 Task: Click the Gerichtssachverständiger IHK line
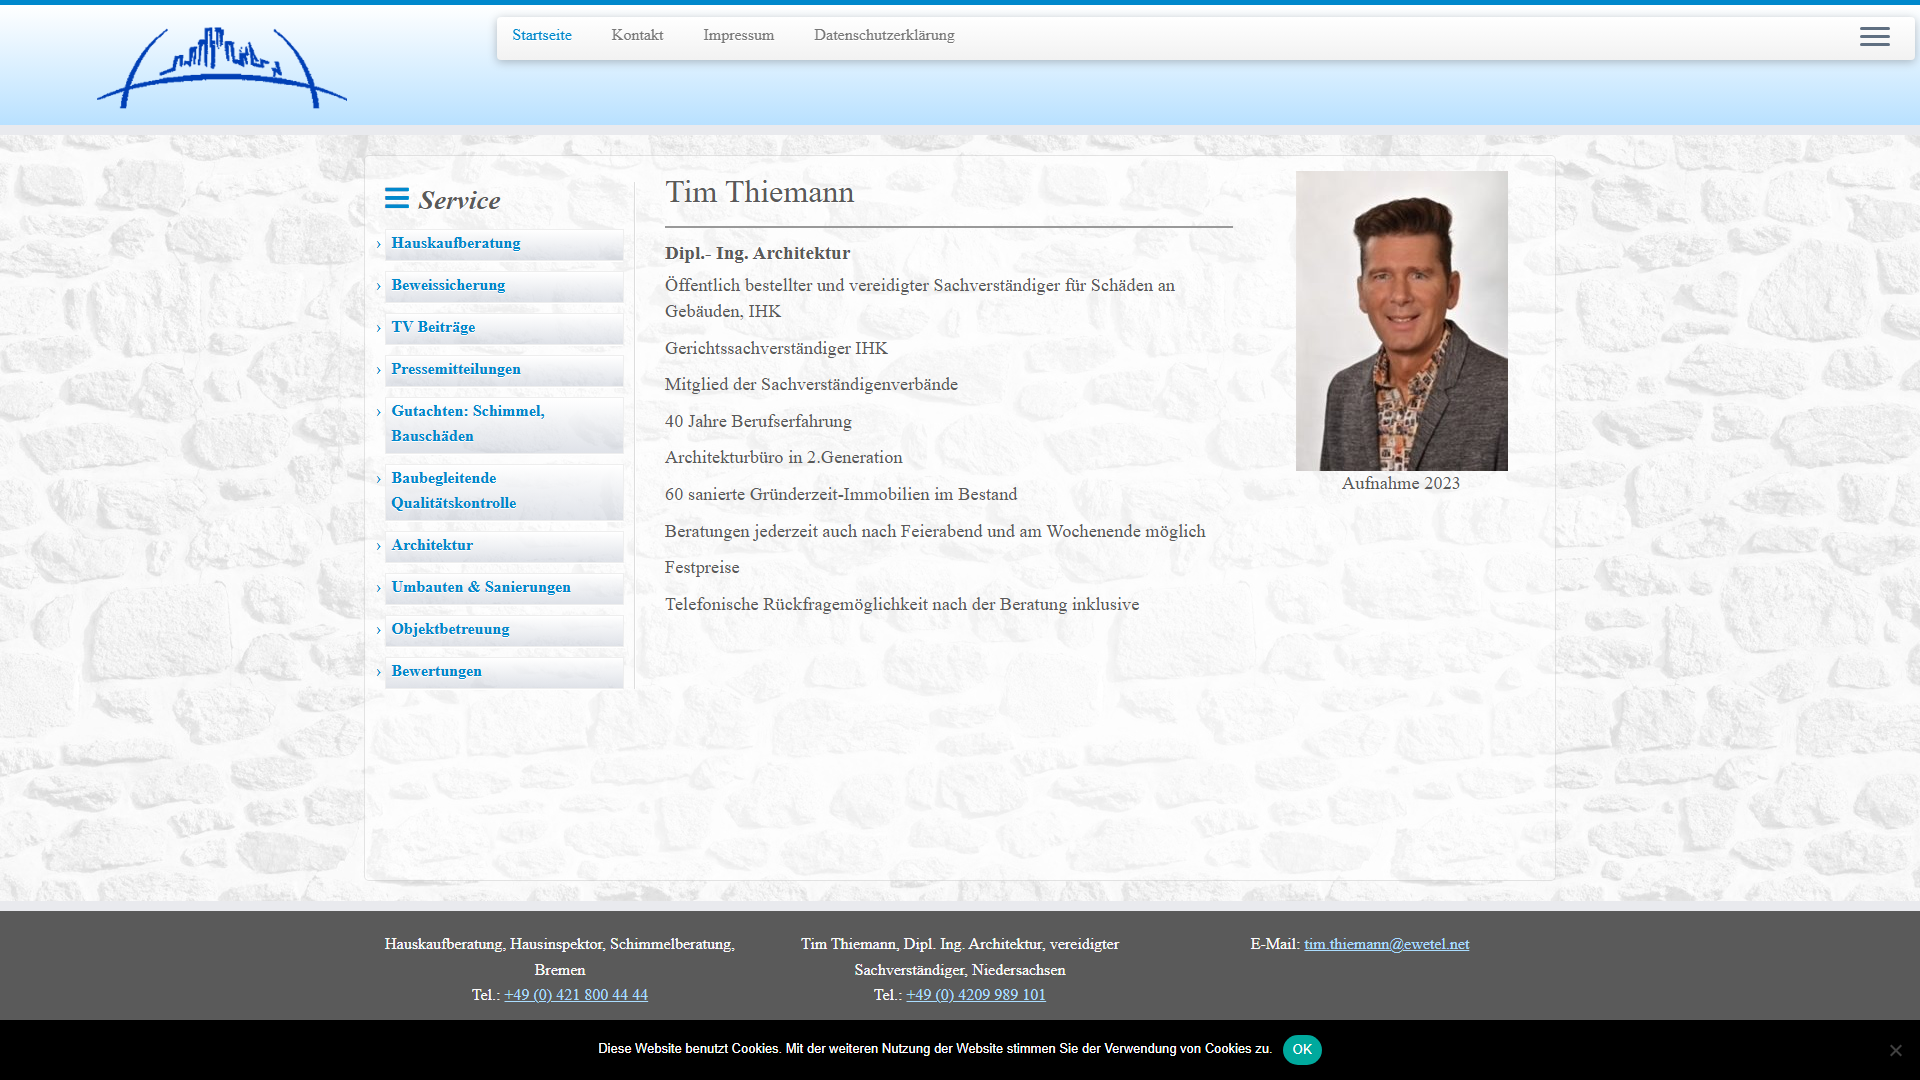click(x=776, y=349)
